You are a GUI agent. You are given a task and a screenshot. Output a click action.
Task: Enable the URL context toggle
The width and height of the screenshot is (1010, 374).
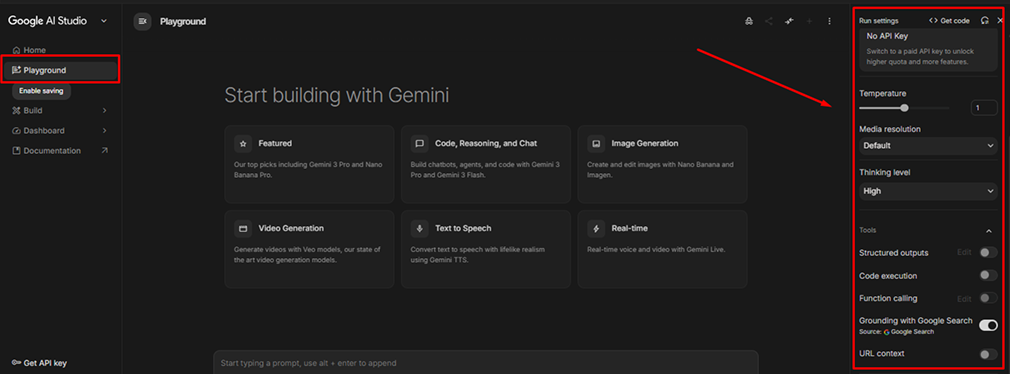pos(988,354)
